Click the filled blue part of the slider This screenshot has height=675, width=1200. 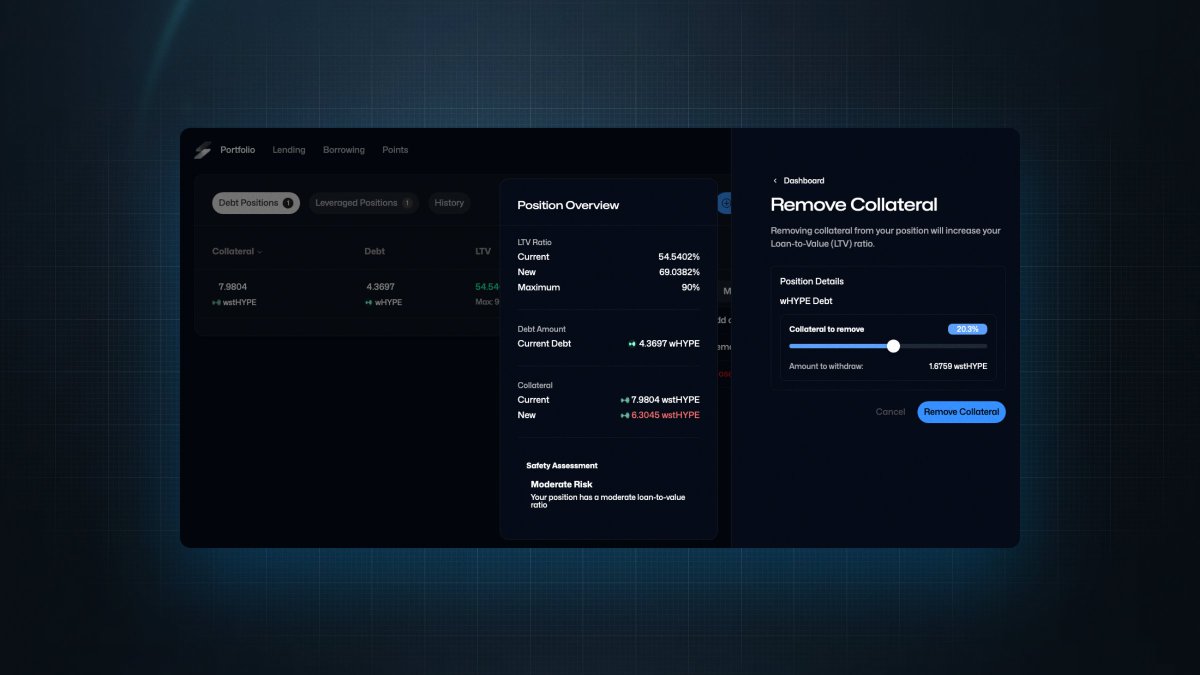pos(838,346)
